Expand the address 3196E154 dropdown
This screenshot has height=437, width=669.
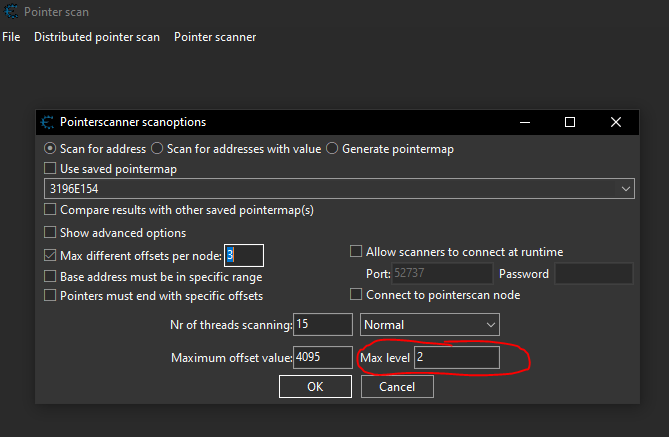626,189
